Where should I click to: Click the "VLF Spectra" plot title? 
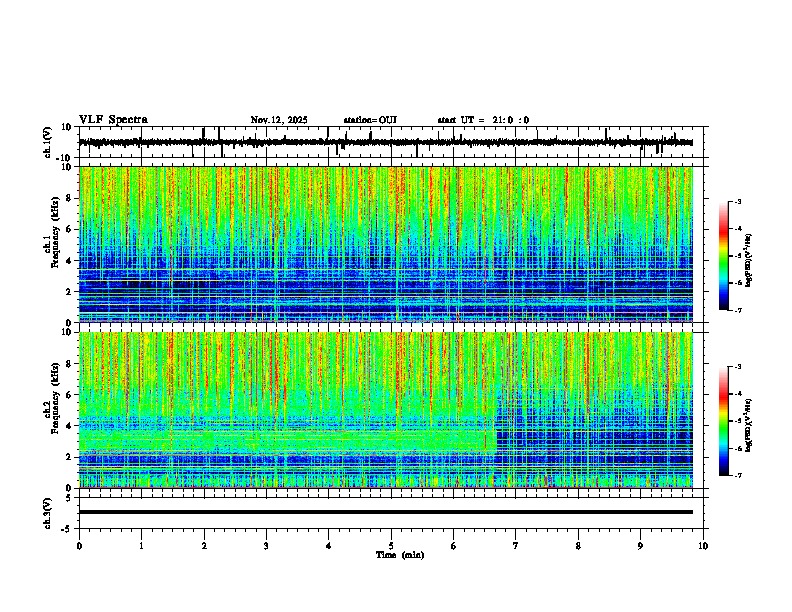113,120
